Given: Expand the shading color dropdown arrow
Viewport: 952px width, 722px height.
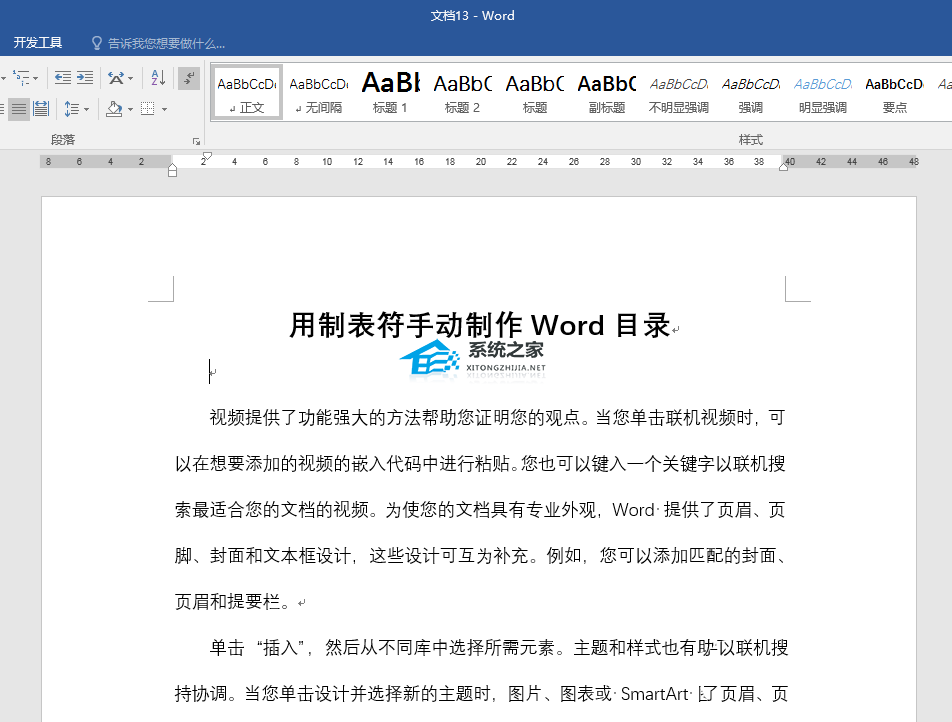Looking at the screenshot, I should 129,109.
